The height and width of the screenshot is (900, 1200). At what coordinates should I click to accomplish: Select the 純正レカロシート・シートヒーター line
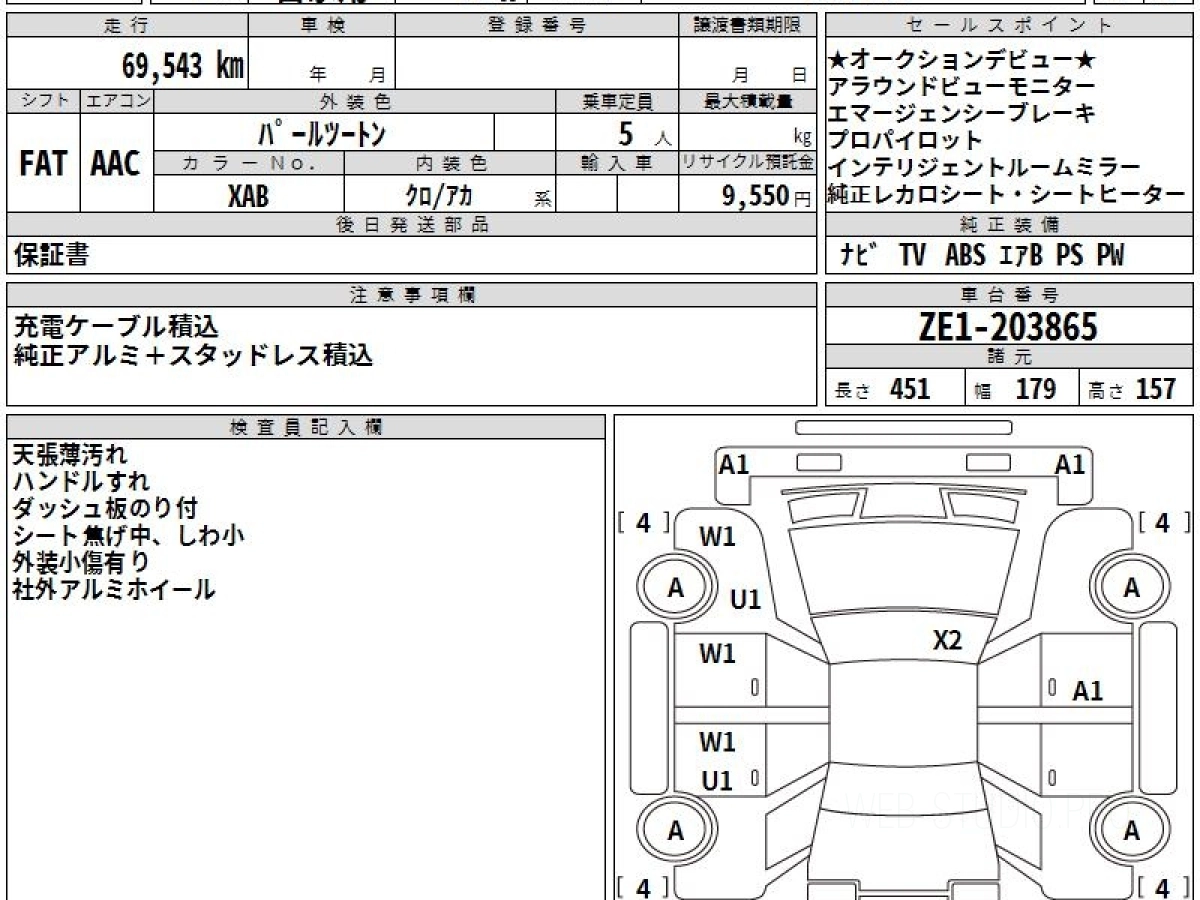(x=1007, y=194)
